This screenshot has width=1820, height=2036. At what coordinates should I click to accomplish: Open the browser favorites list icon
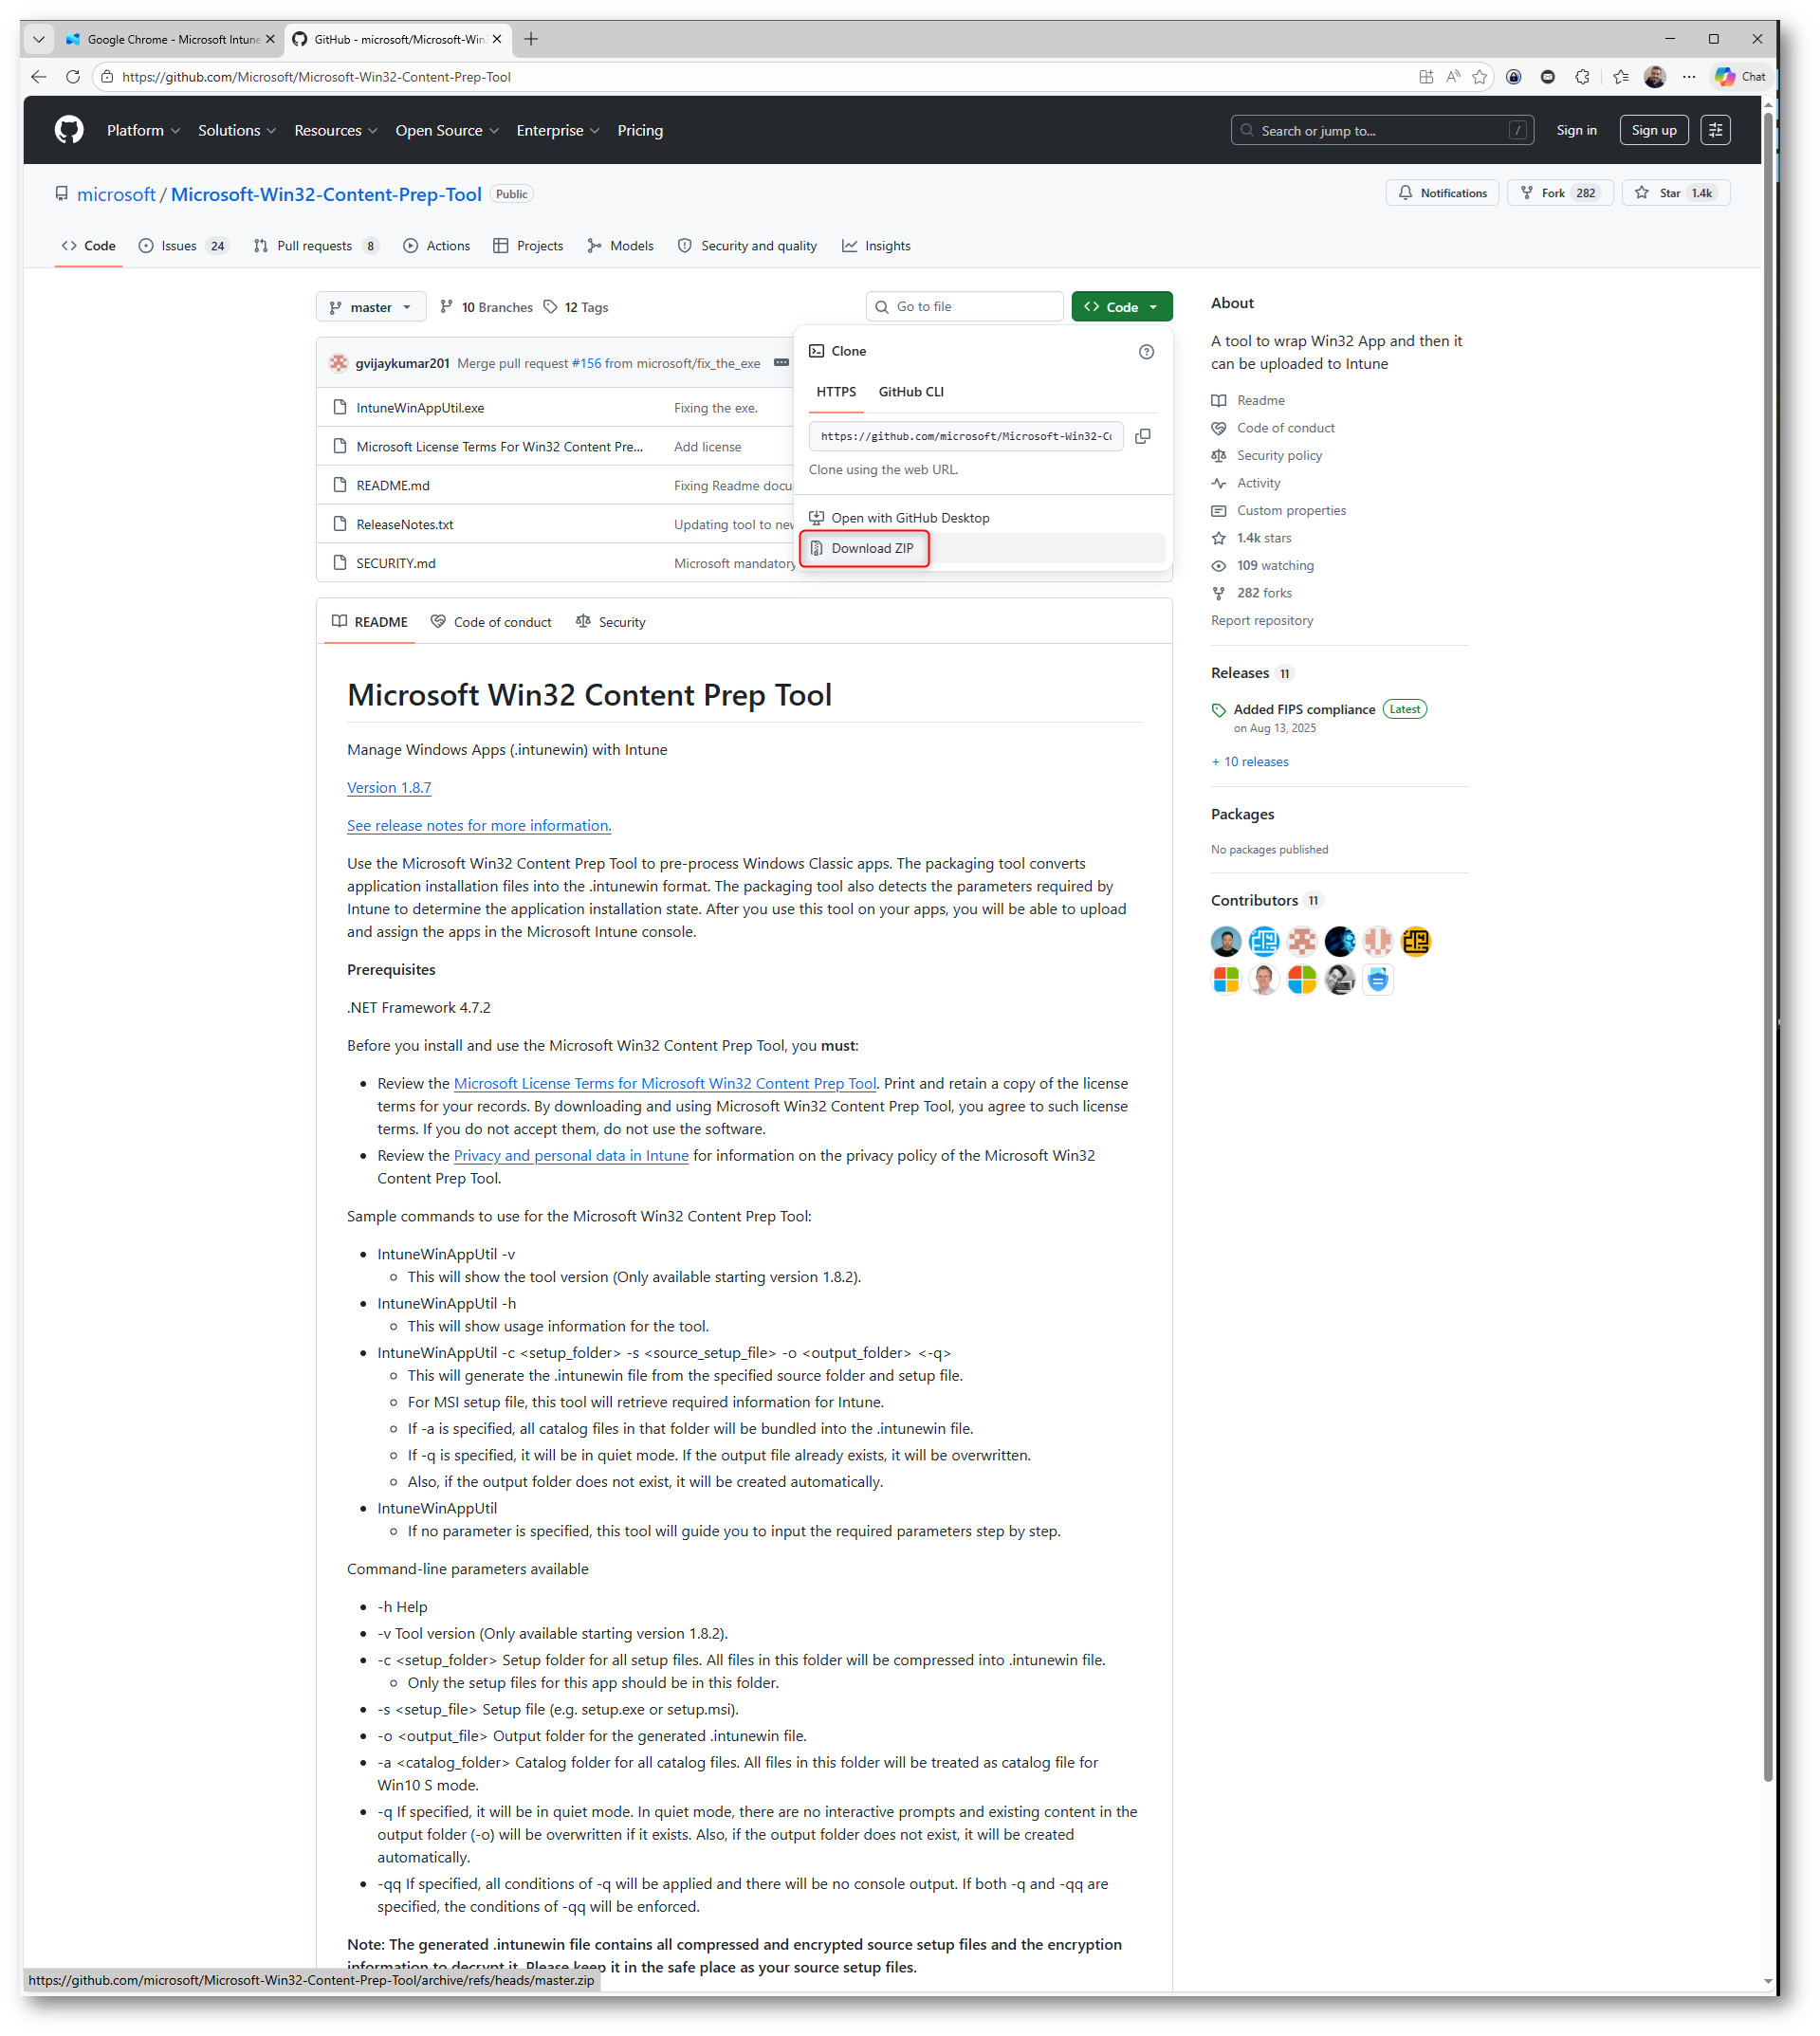point(1621,77)
